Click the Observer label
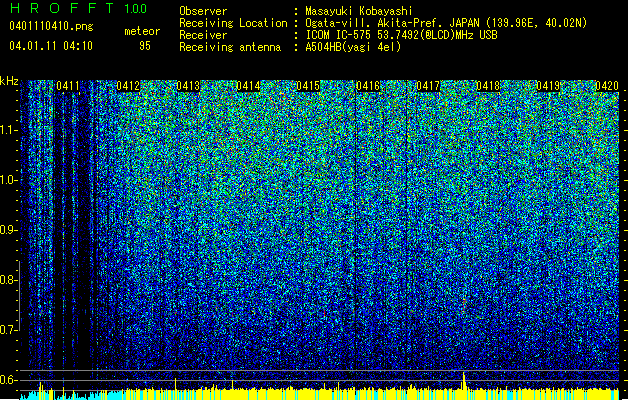The image size is (629, 400). 203,11
